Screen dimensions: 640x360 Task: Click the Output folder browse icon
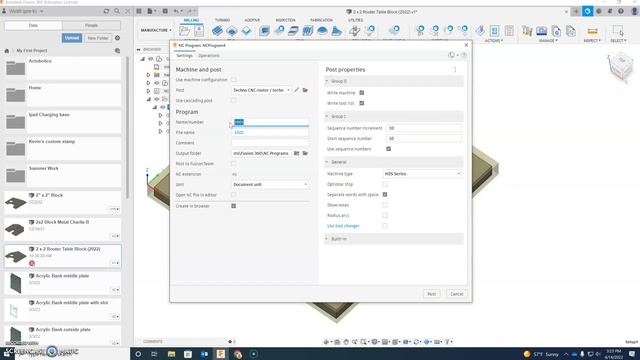point(297,153)
